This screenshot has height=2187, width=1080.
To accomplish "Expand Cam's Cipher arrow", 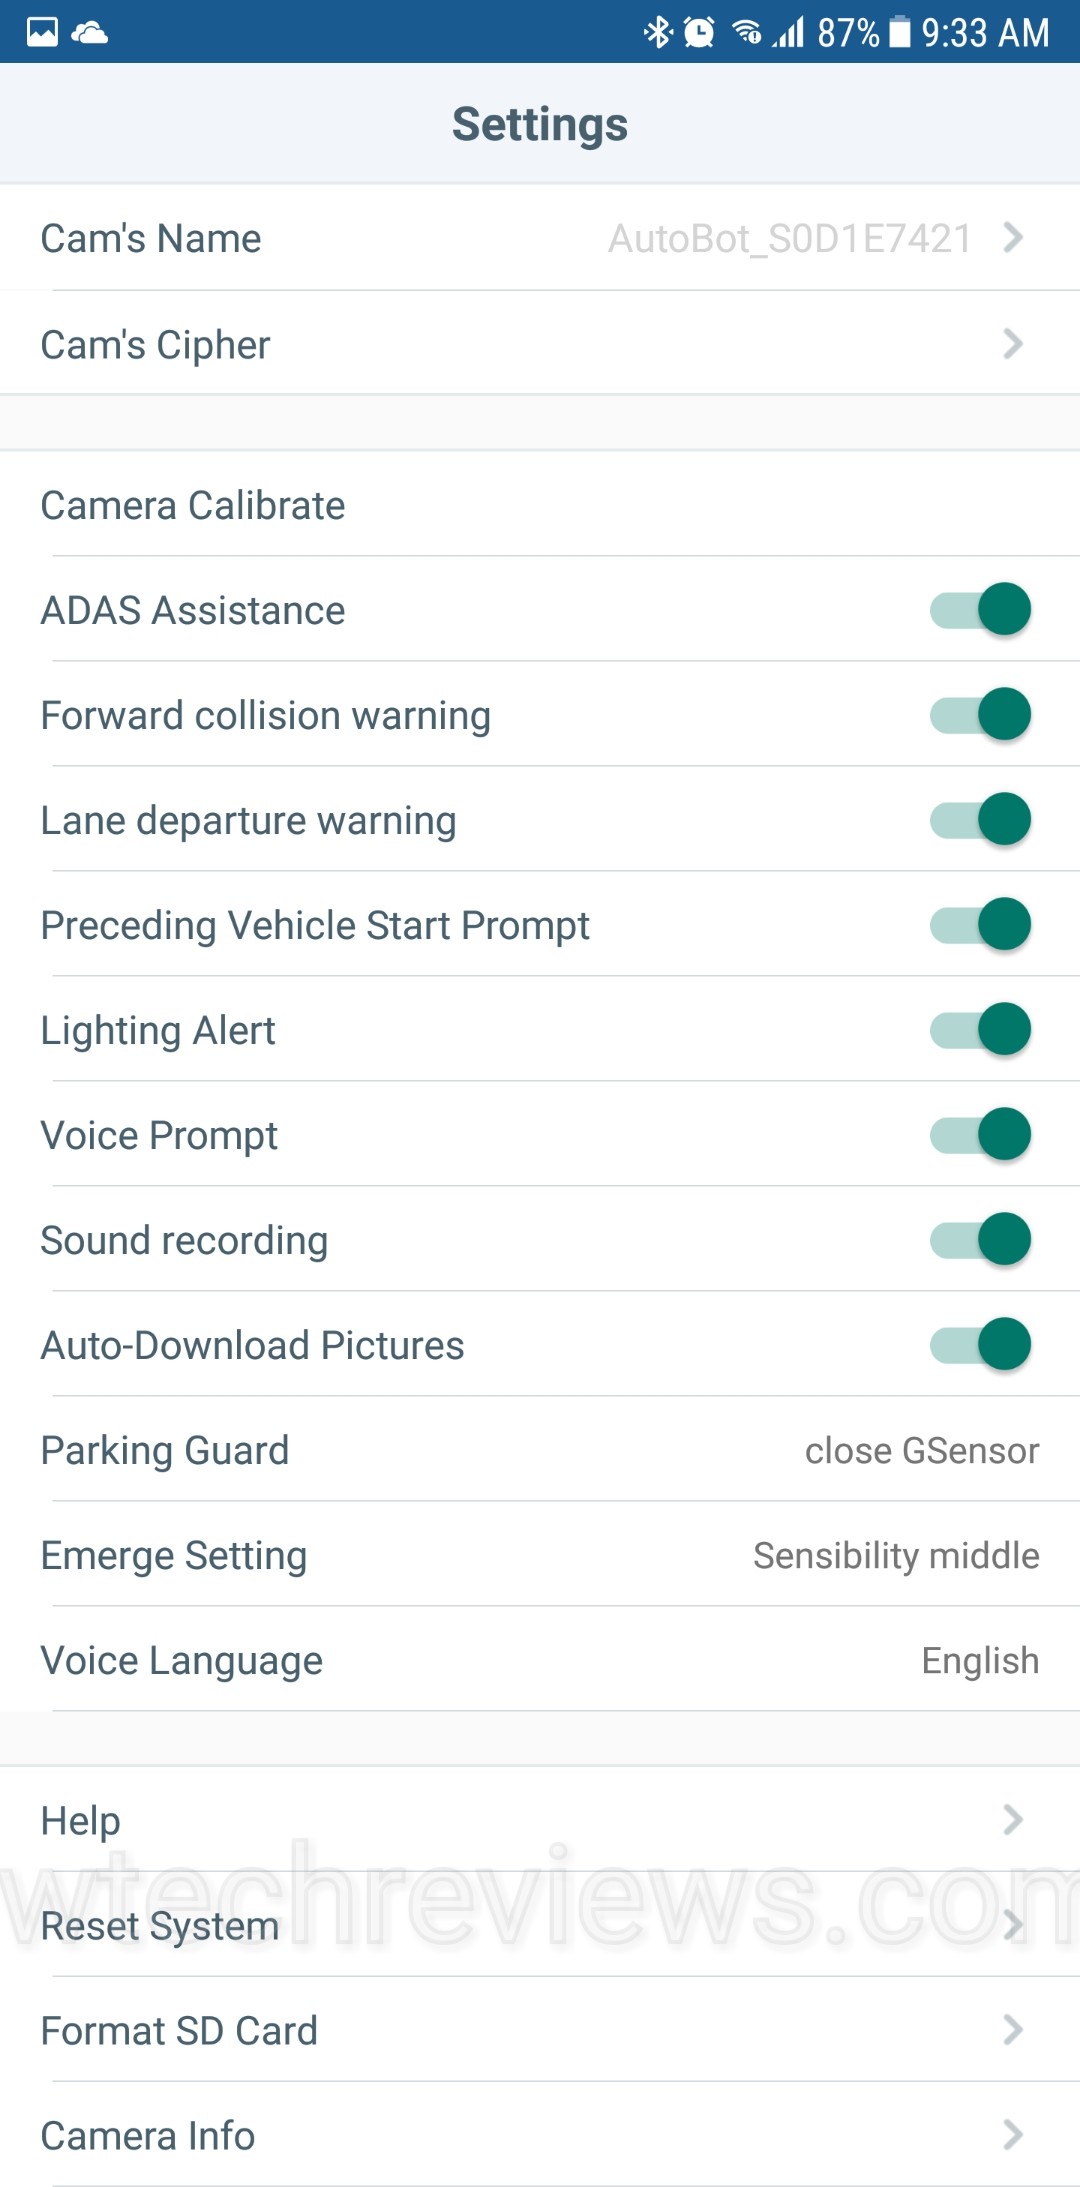I will coord(1013,344).
